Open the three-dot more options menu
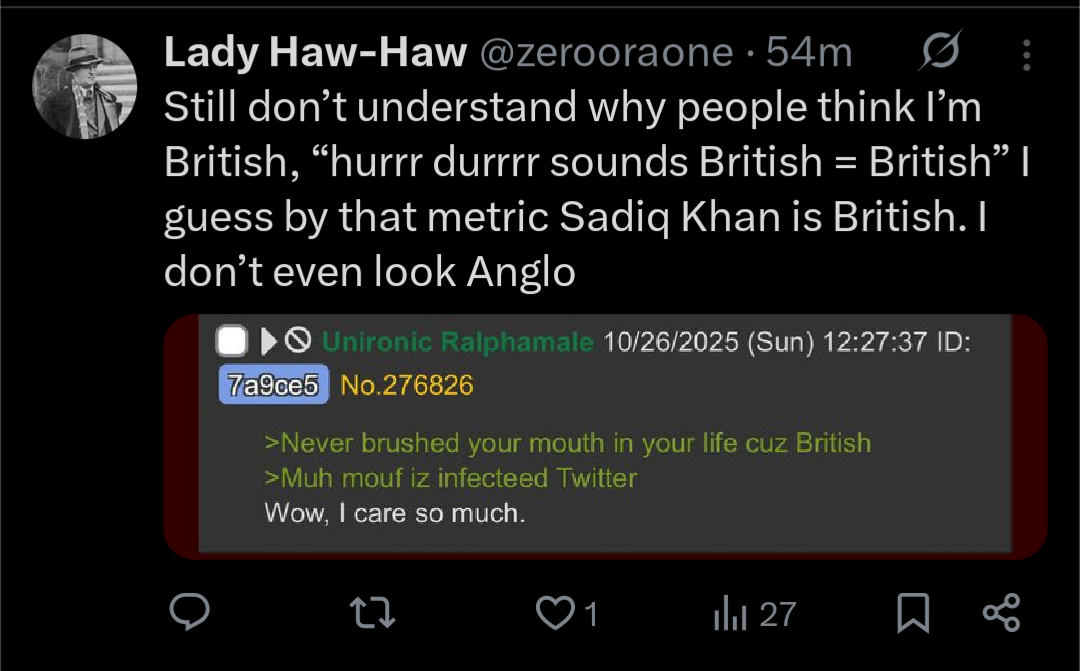The width and height of the screenshot is (1080, 671). (x=1026, y=55)
